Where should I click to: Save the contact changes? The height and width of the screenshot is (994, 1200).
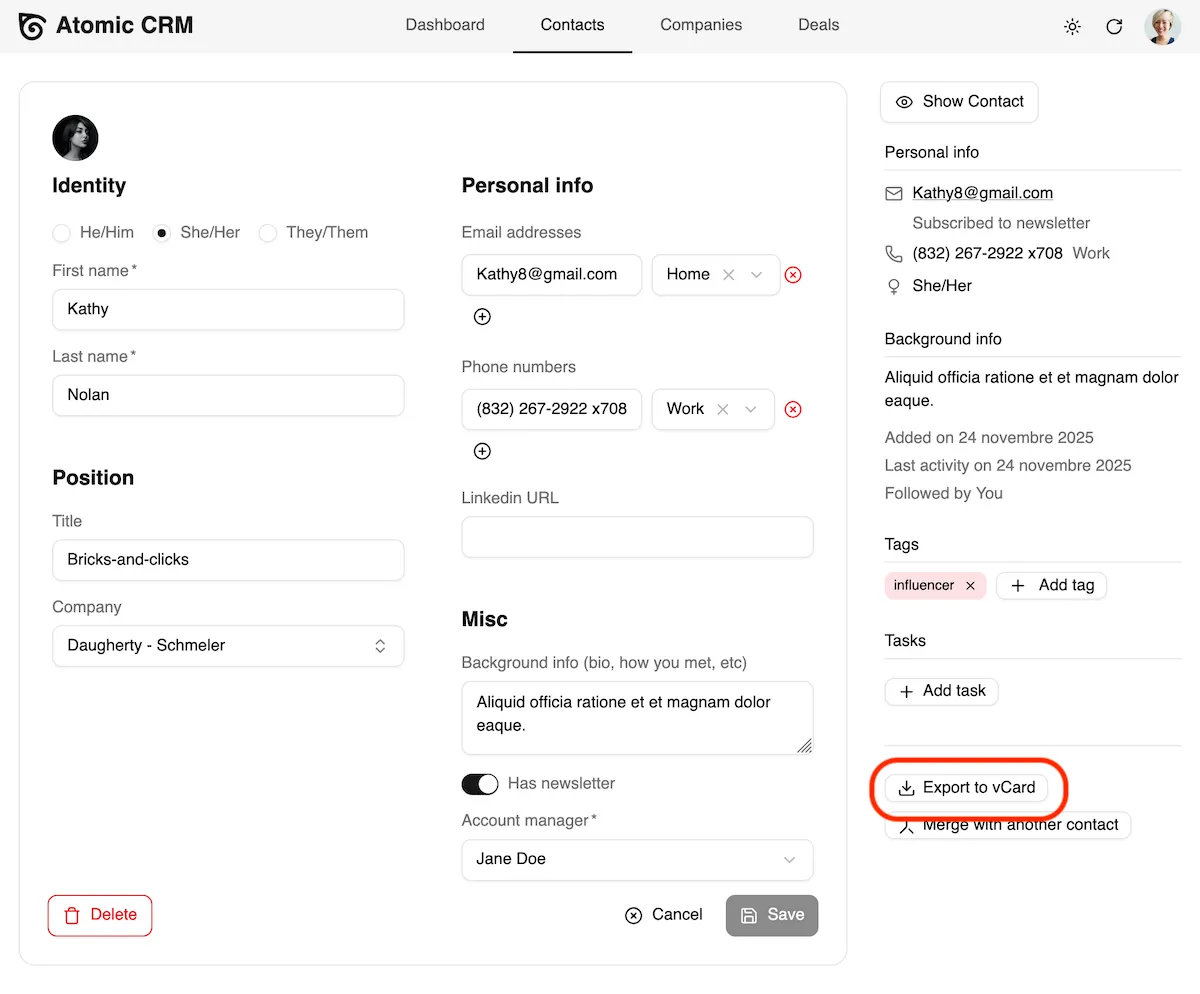[x=771, y=915]
